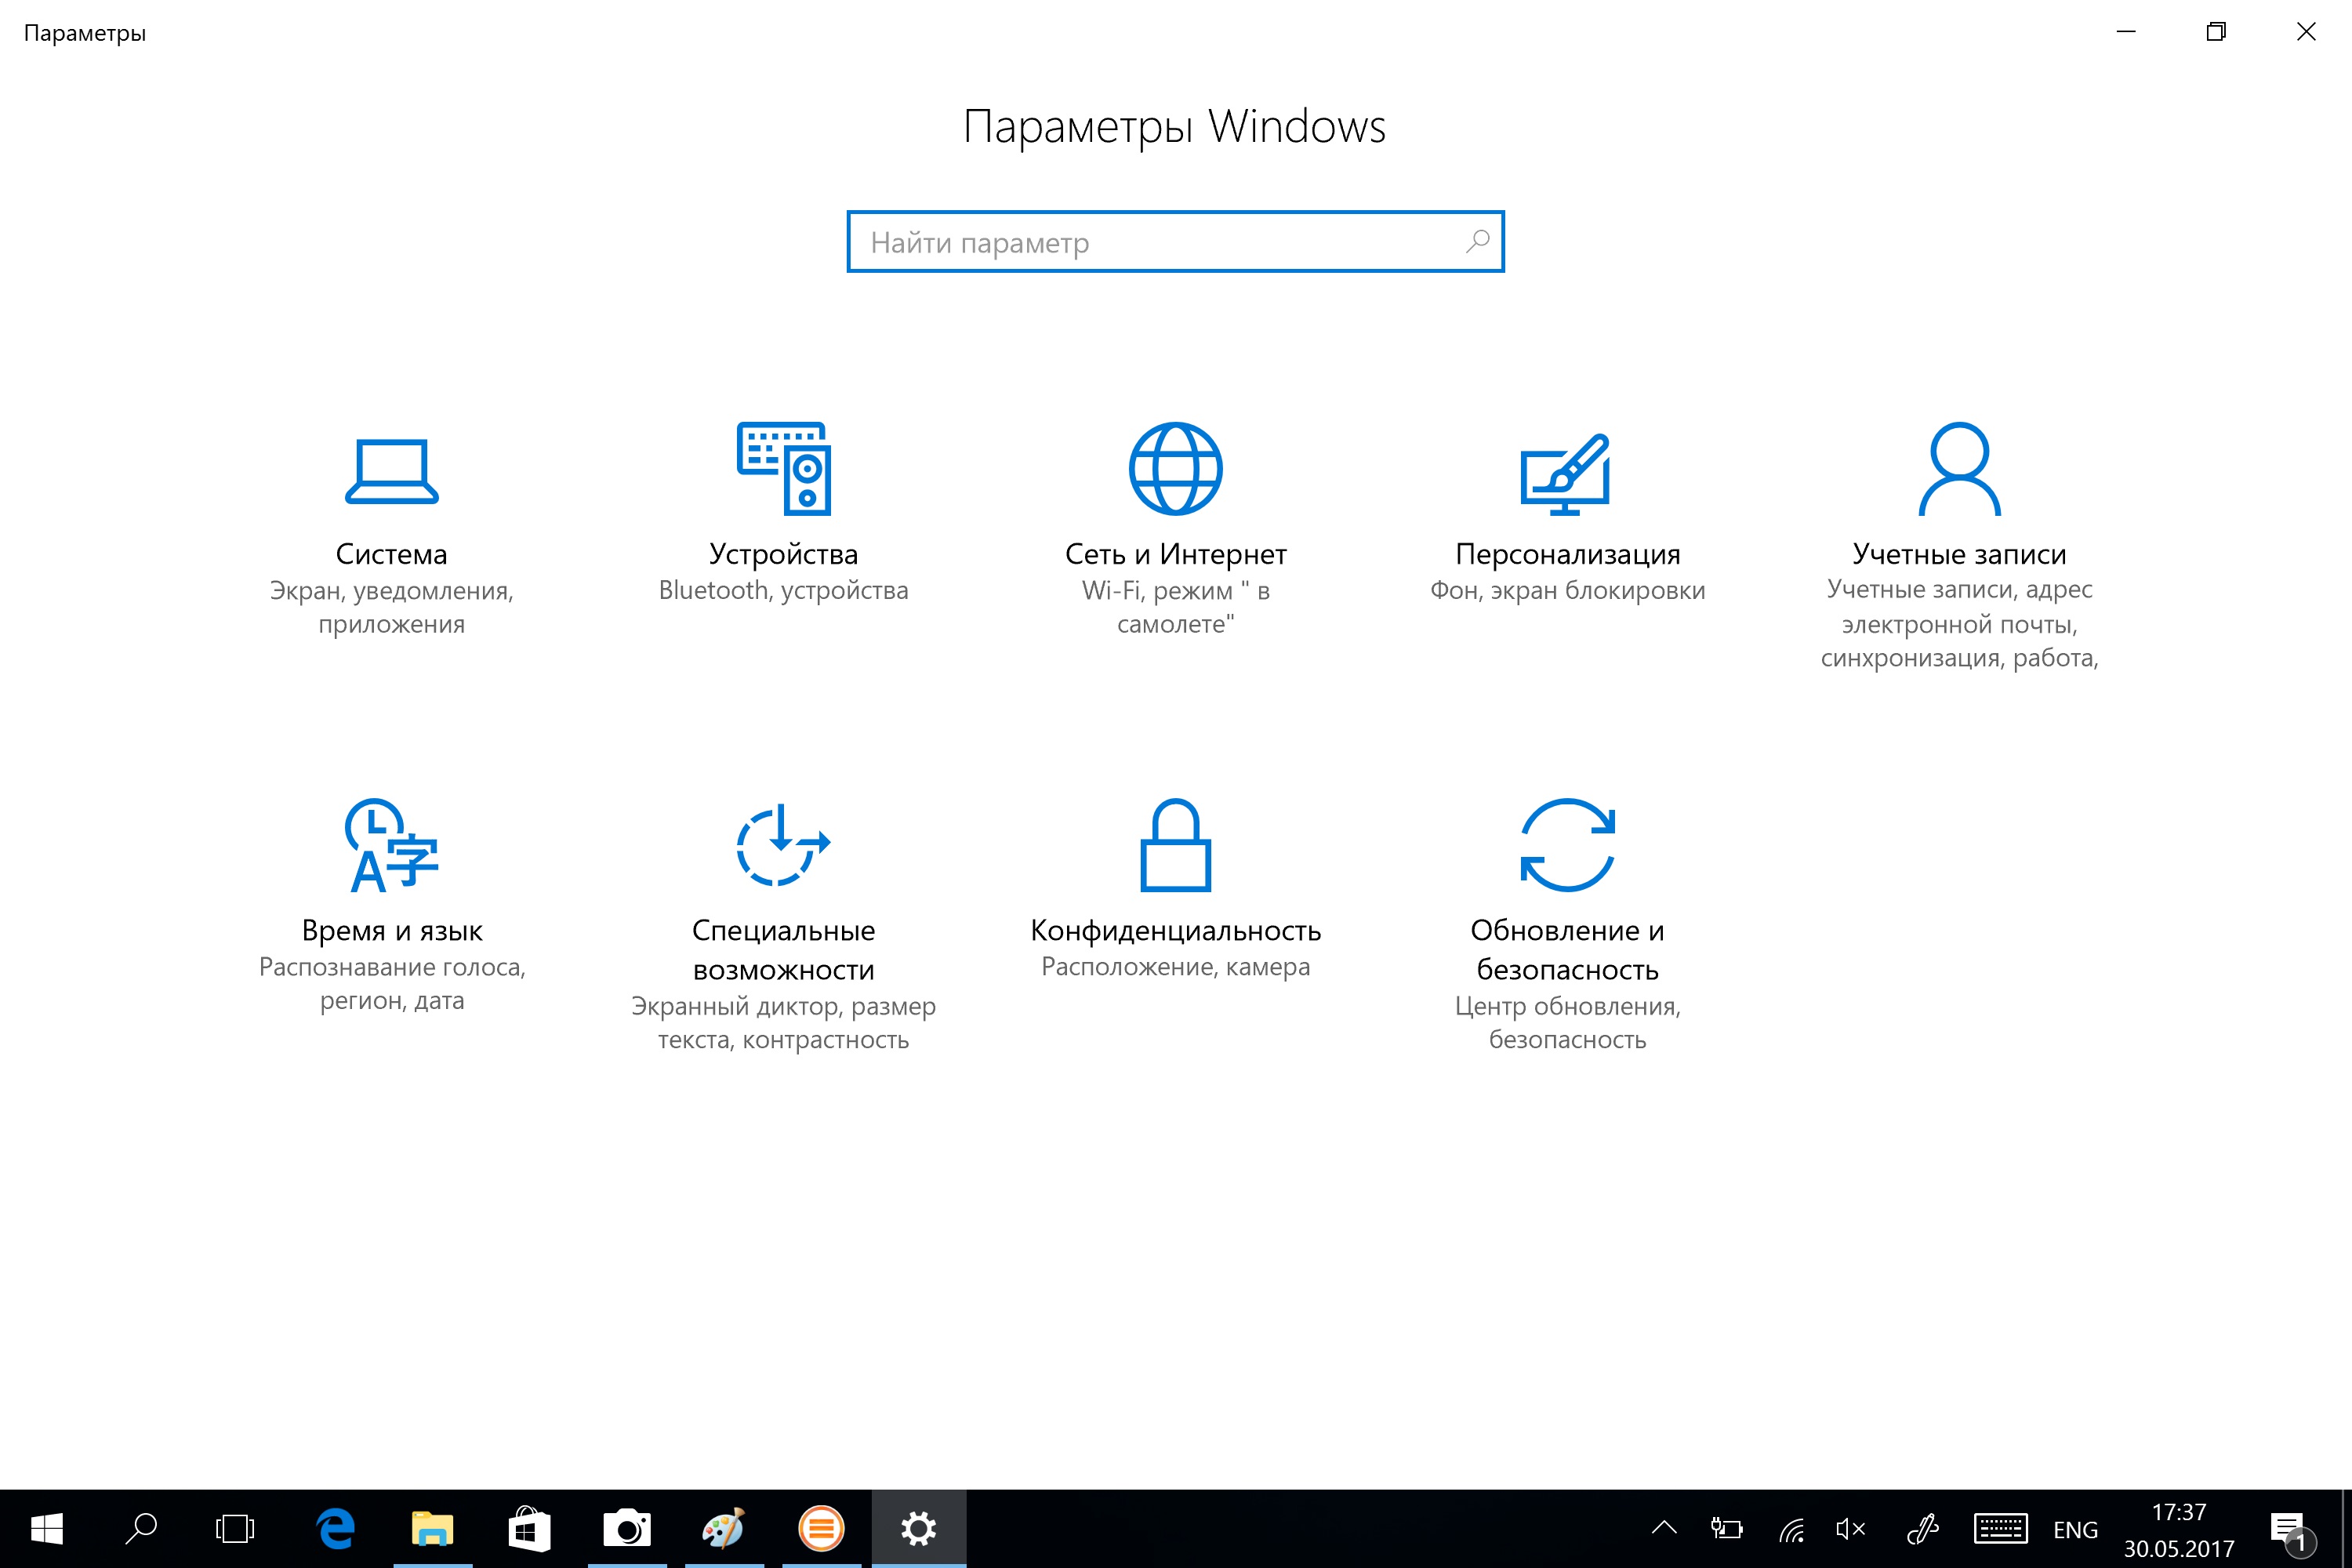Focus the Найти параметр search field

(x=1175, y=242)
